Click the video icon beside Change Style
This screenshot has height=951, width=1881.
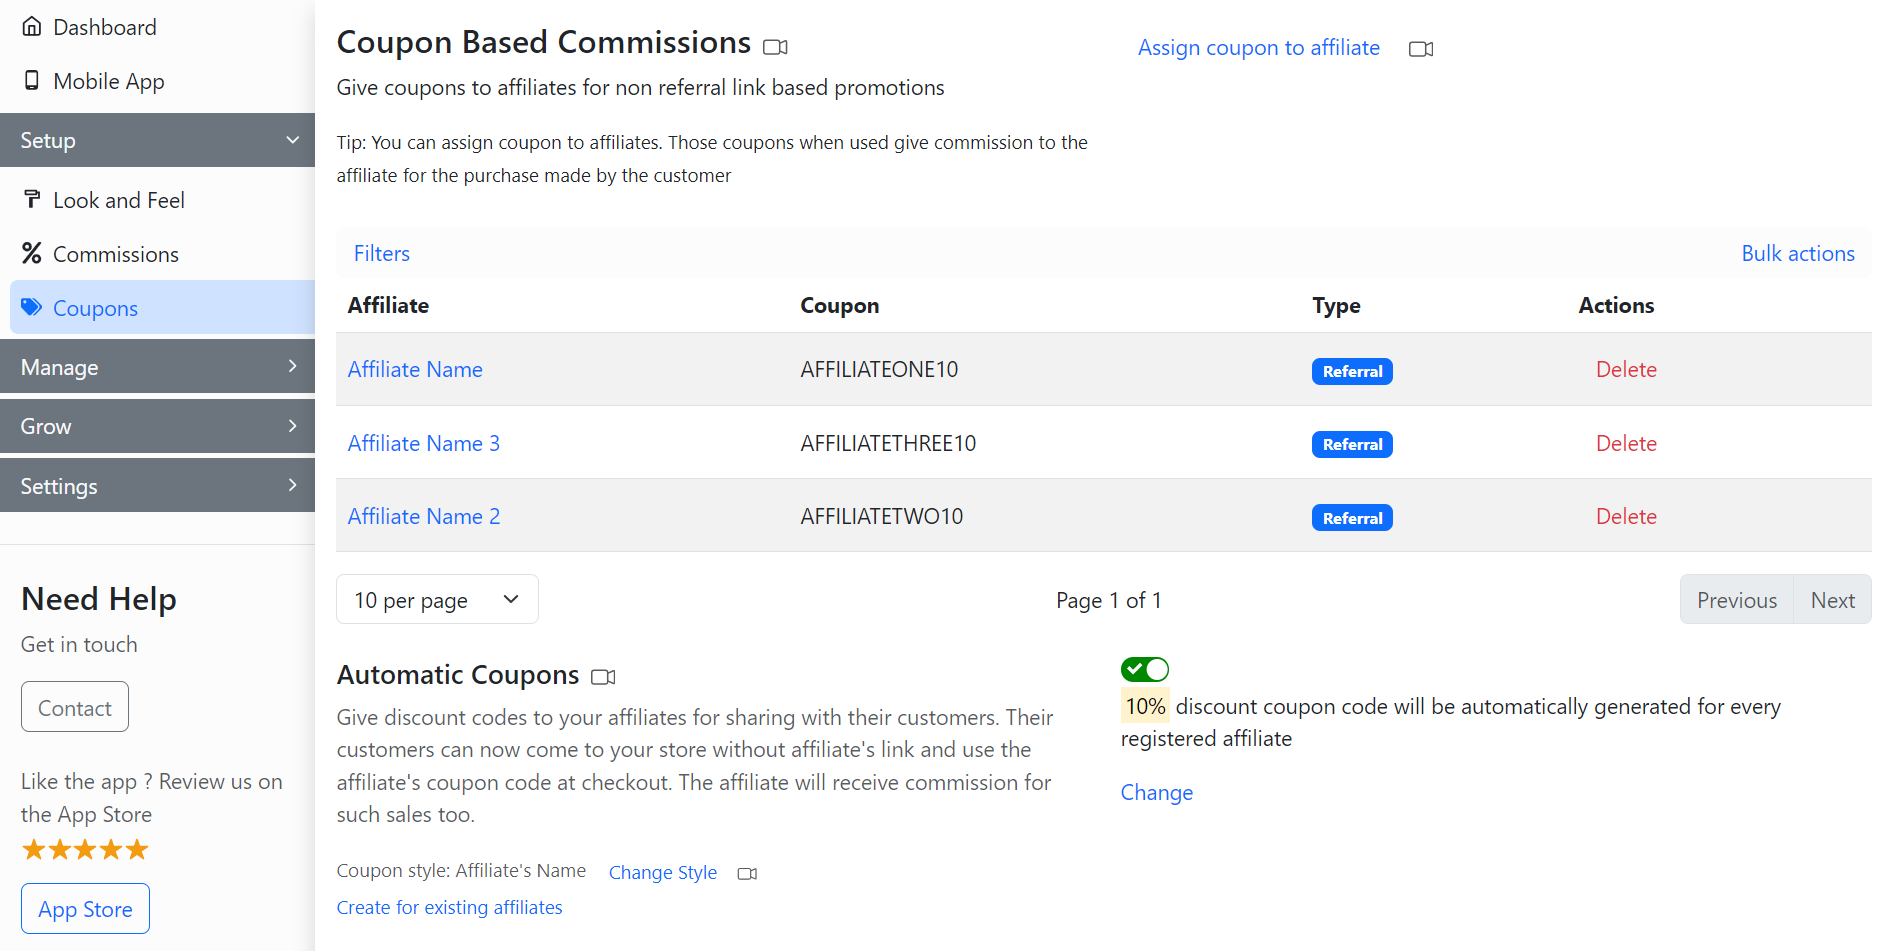coord(747,873)
